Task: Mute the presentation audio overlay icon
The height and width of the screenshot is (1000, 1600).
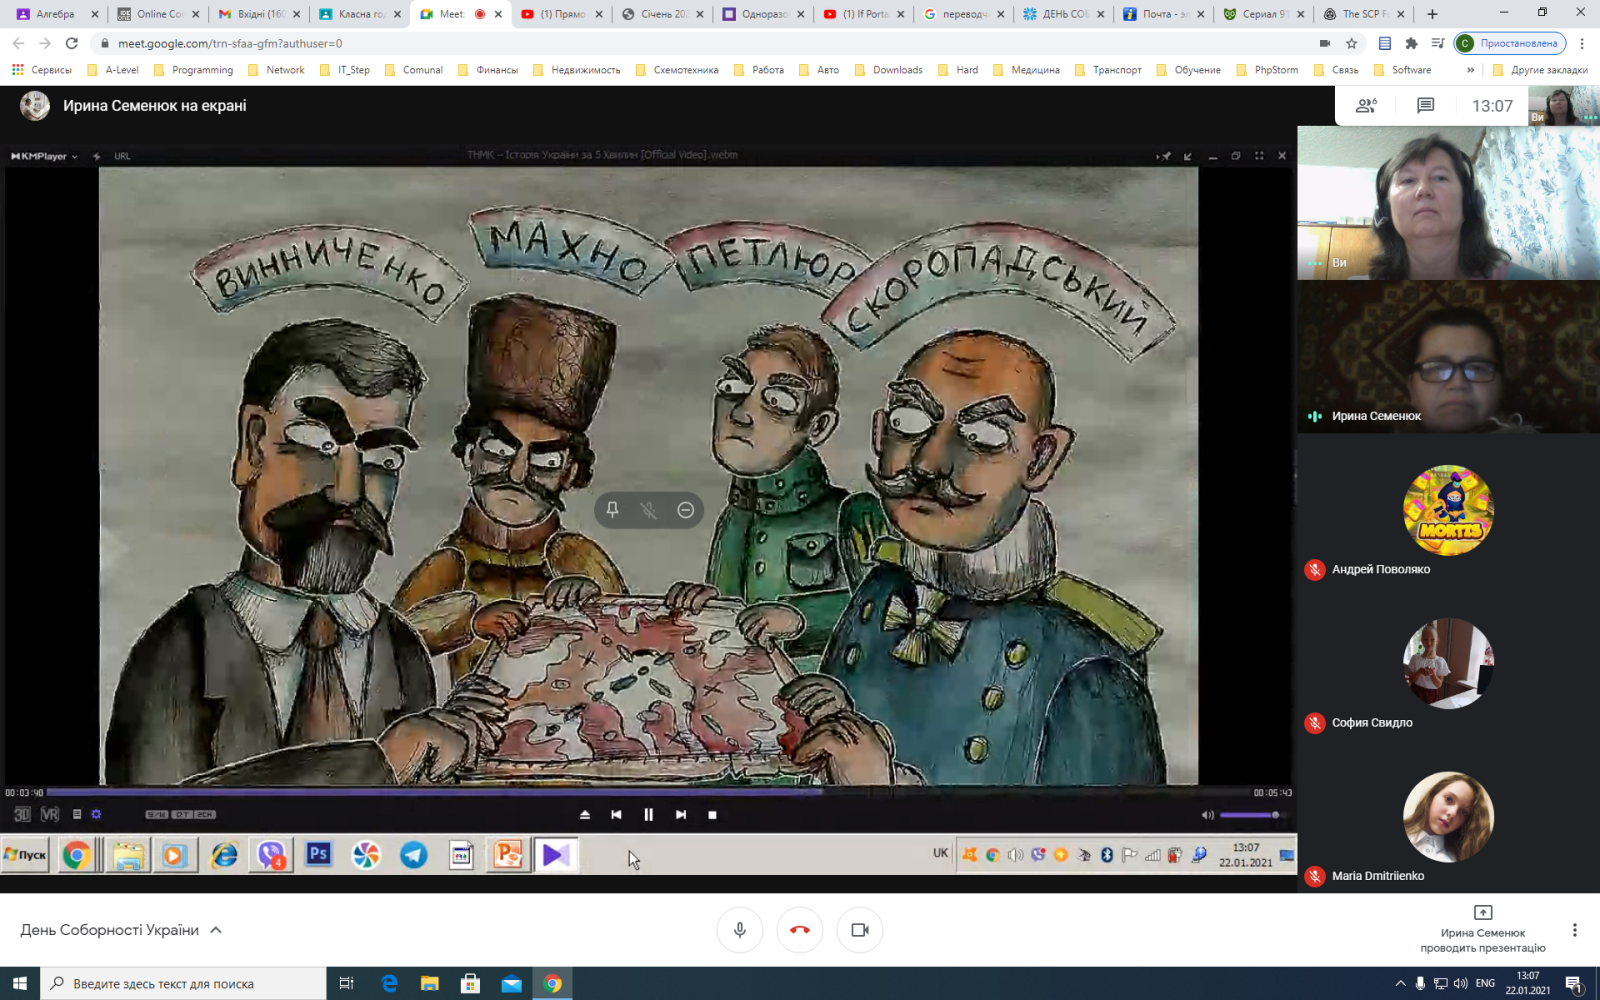Action: tap(649, 510)
